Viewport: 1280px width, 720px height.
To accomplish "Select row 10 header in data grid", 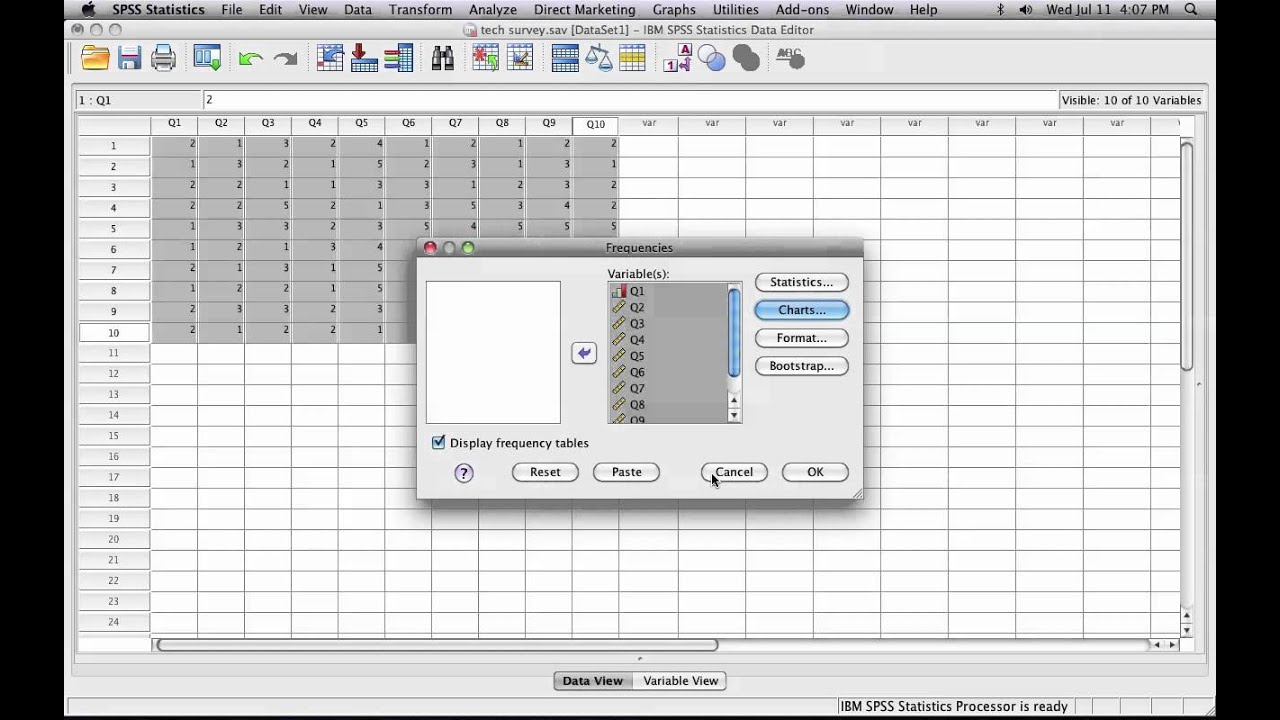I will [x=114, y=332].
